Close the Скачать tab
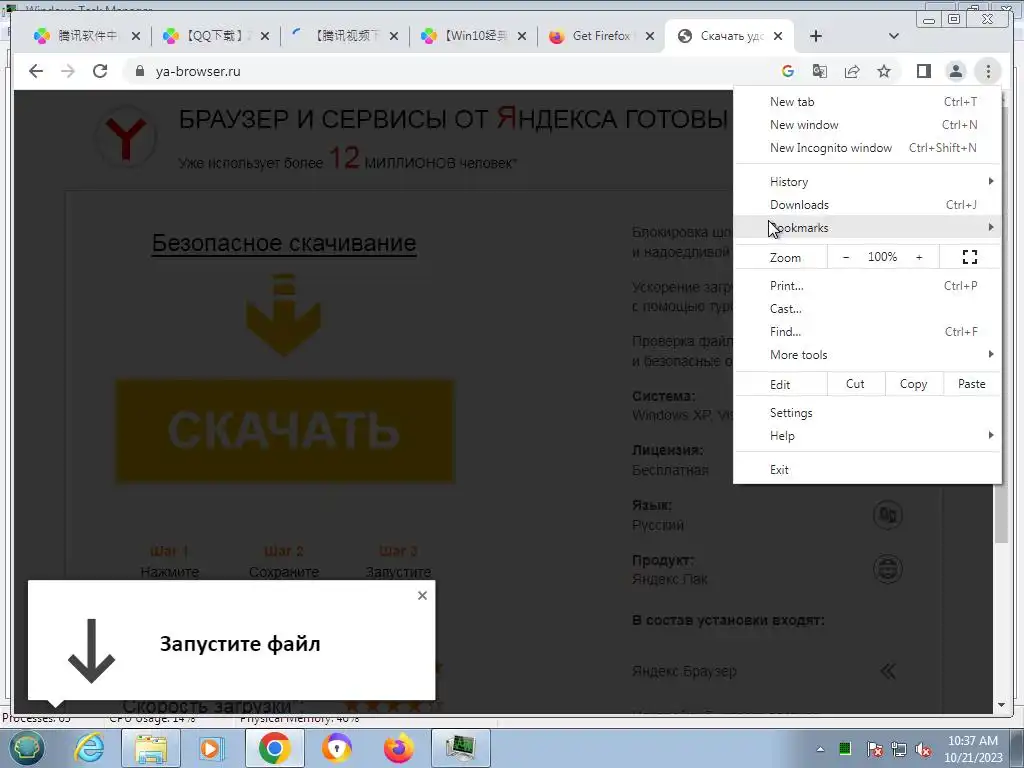The width and height of the screenshot is (1024, 768). coord(778,36)
